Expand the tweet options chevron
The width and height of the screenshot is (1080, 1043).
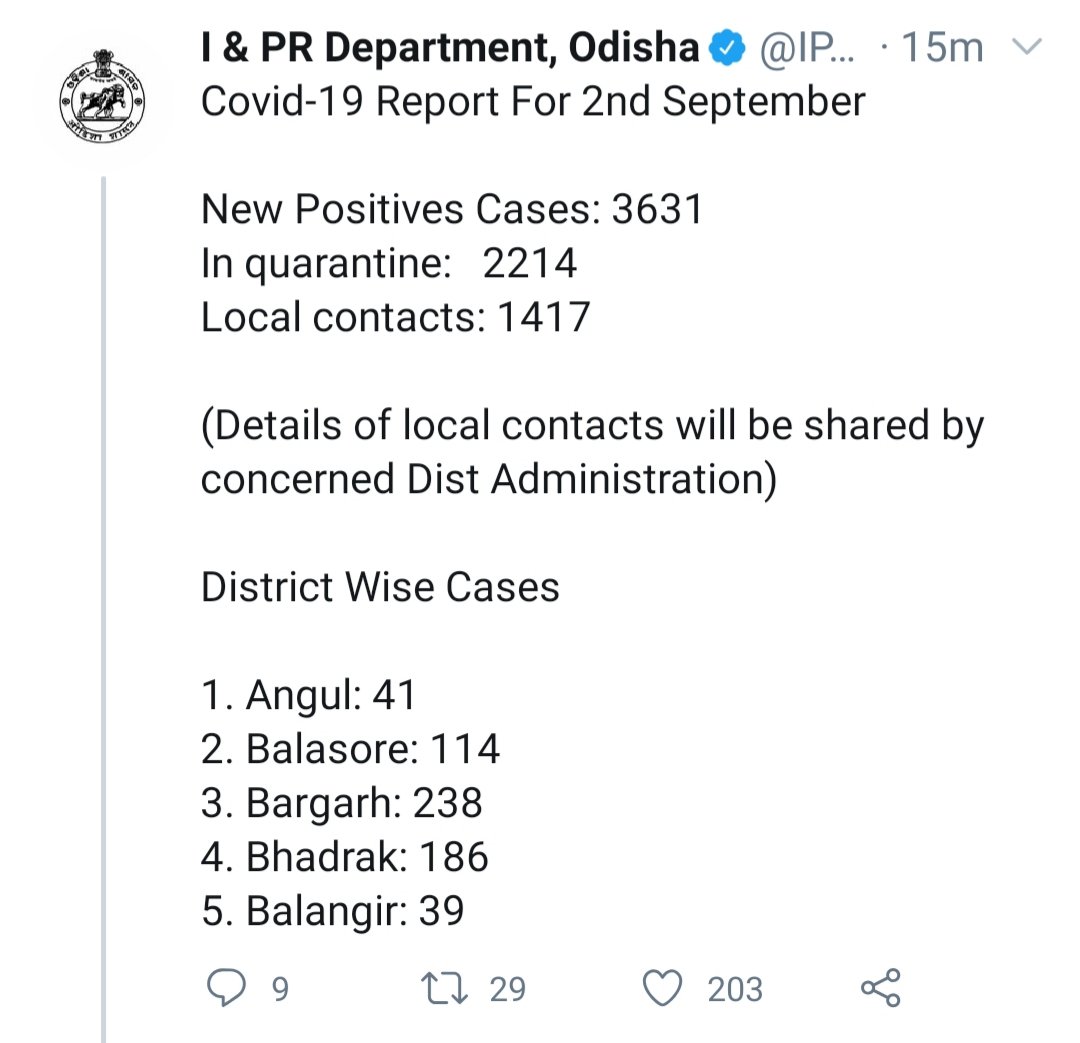point(1027,47)
